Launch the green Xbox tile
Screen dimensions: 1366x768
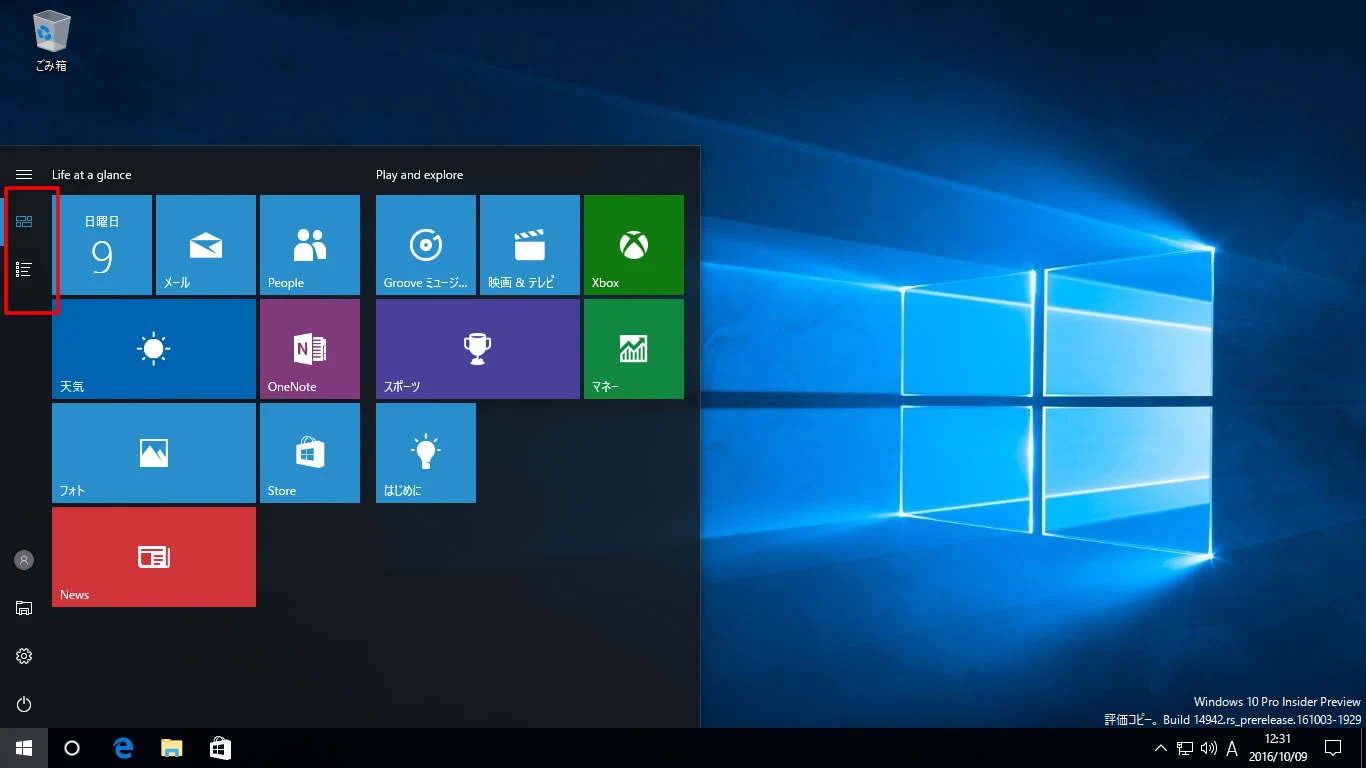coord(634,245)
